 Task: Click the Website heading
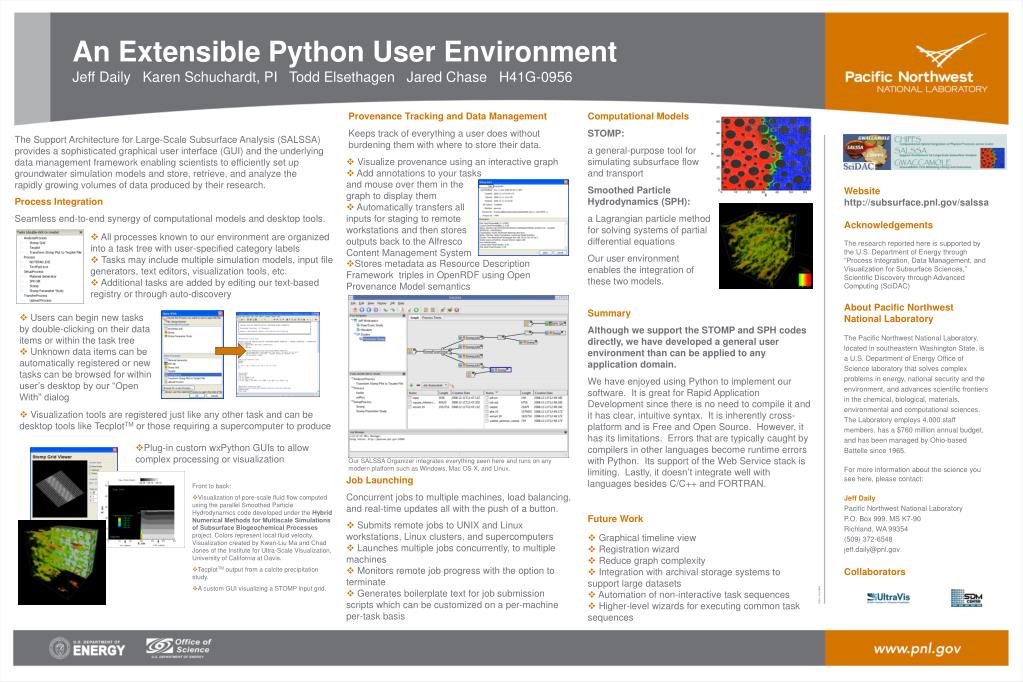tap(861, 191)
